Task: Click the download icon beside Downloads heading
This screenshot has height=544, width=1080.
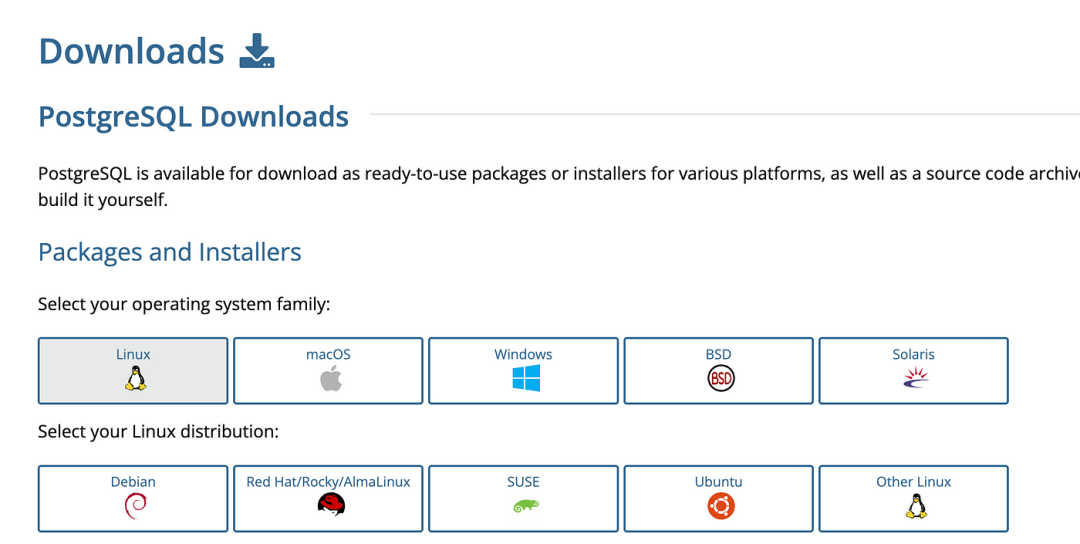Action: (x=257, y=51)
